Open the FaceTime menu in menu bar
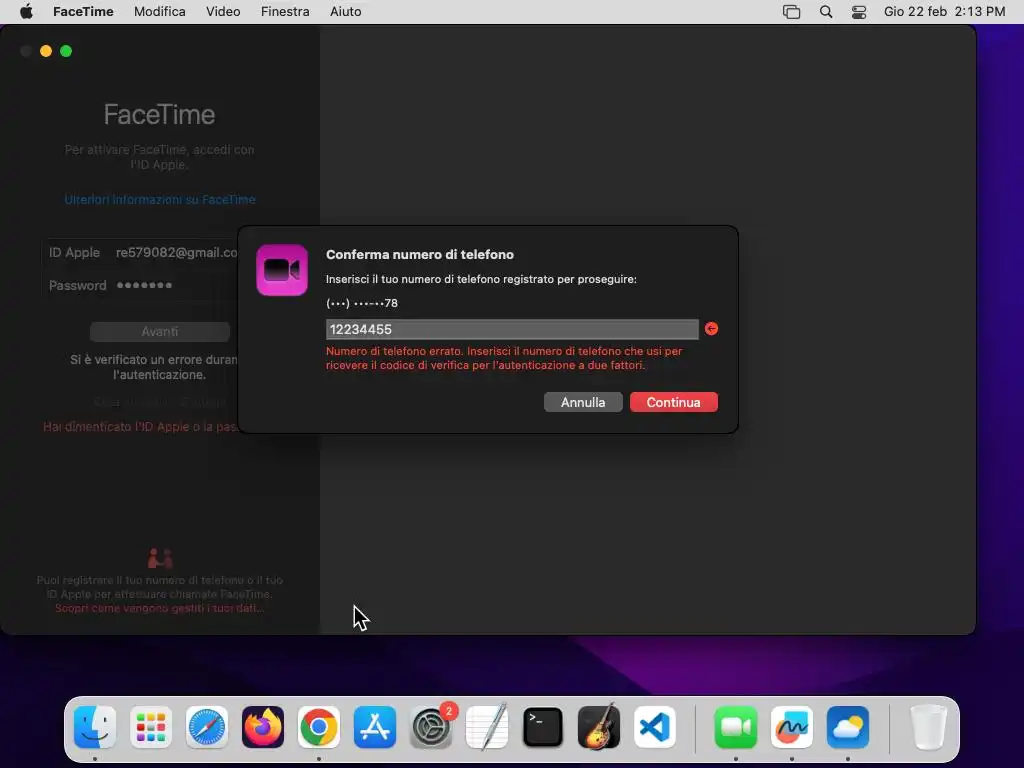This screenshot has height=768, width=1024. tap(83, 12)
